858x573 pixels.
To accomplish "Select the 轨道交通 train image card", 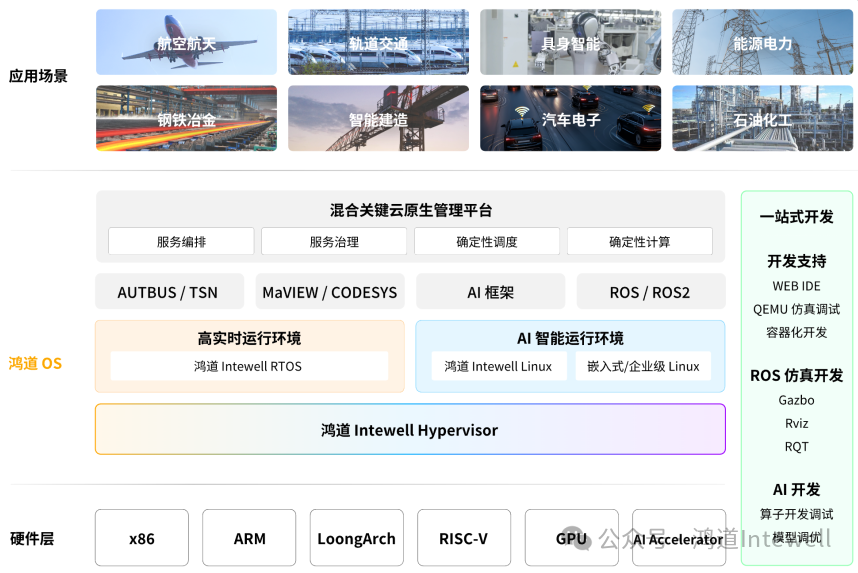I will pyautogui.click(x=379, y=42).
